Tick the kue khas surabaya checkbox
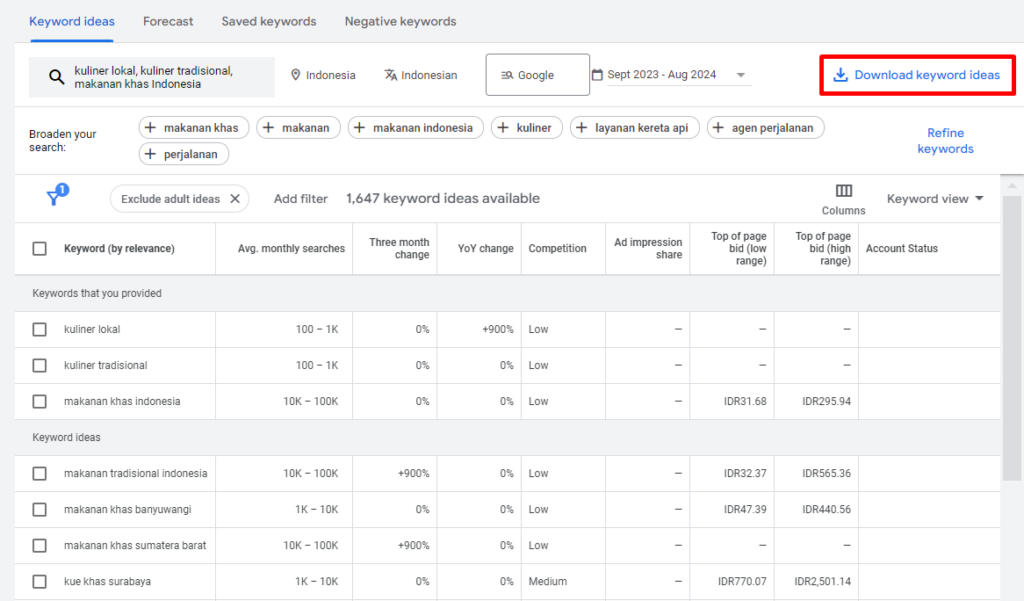Viewport: 1024px width, 601px height. click(40, 581)
